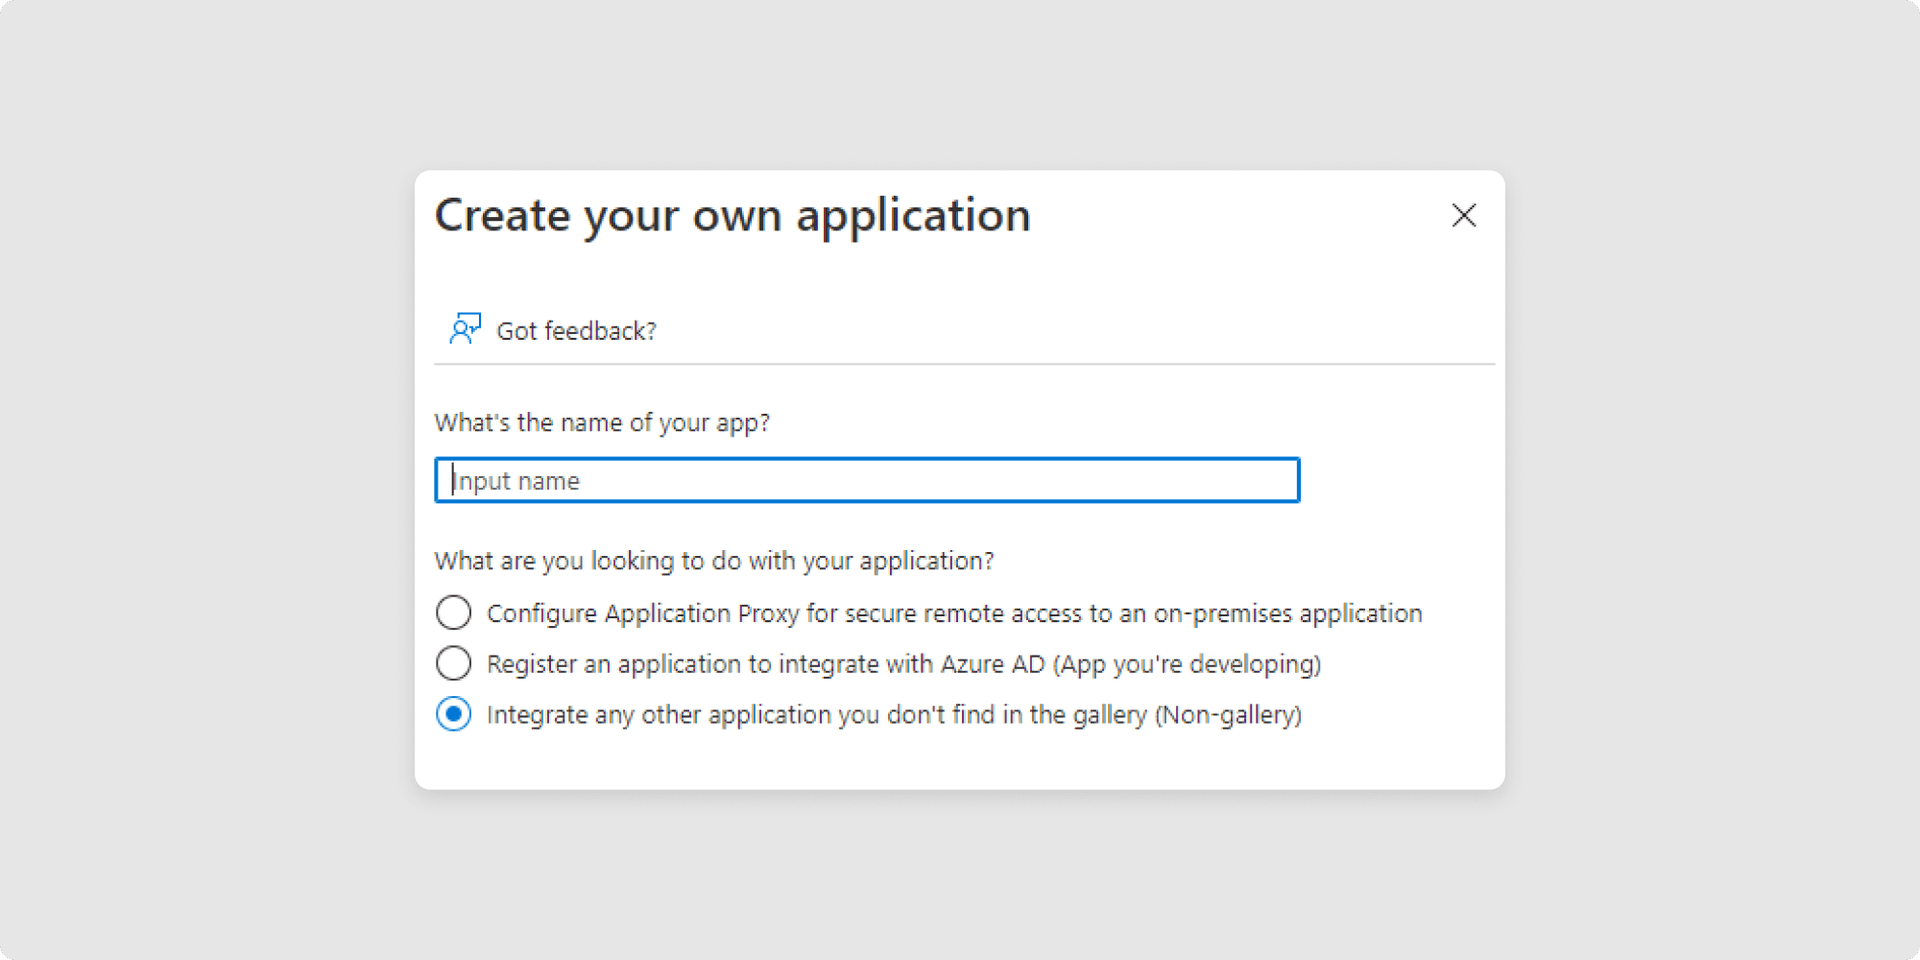Click the selected Non-gallery radio button
This screenshot has width=1920, height=960.
point(454,714)
